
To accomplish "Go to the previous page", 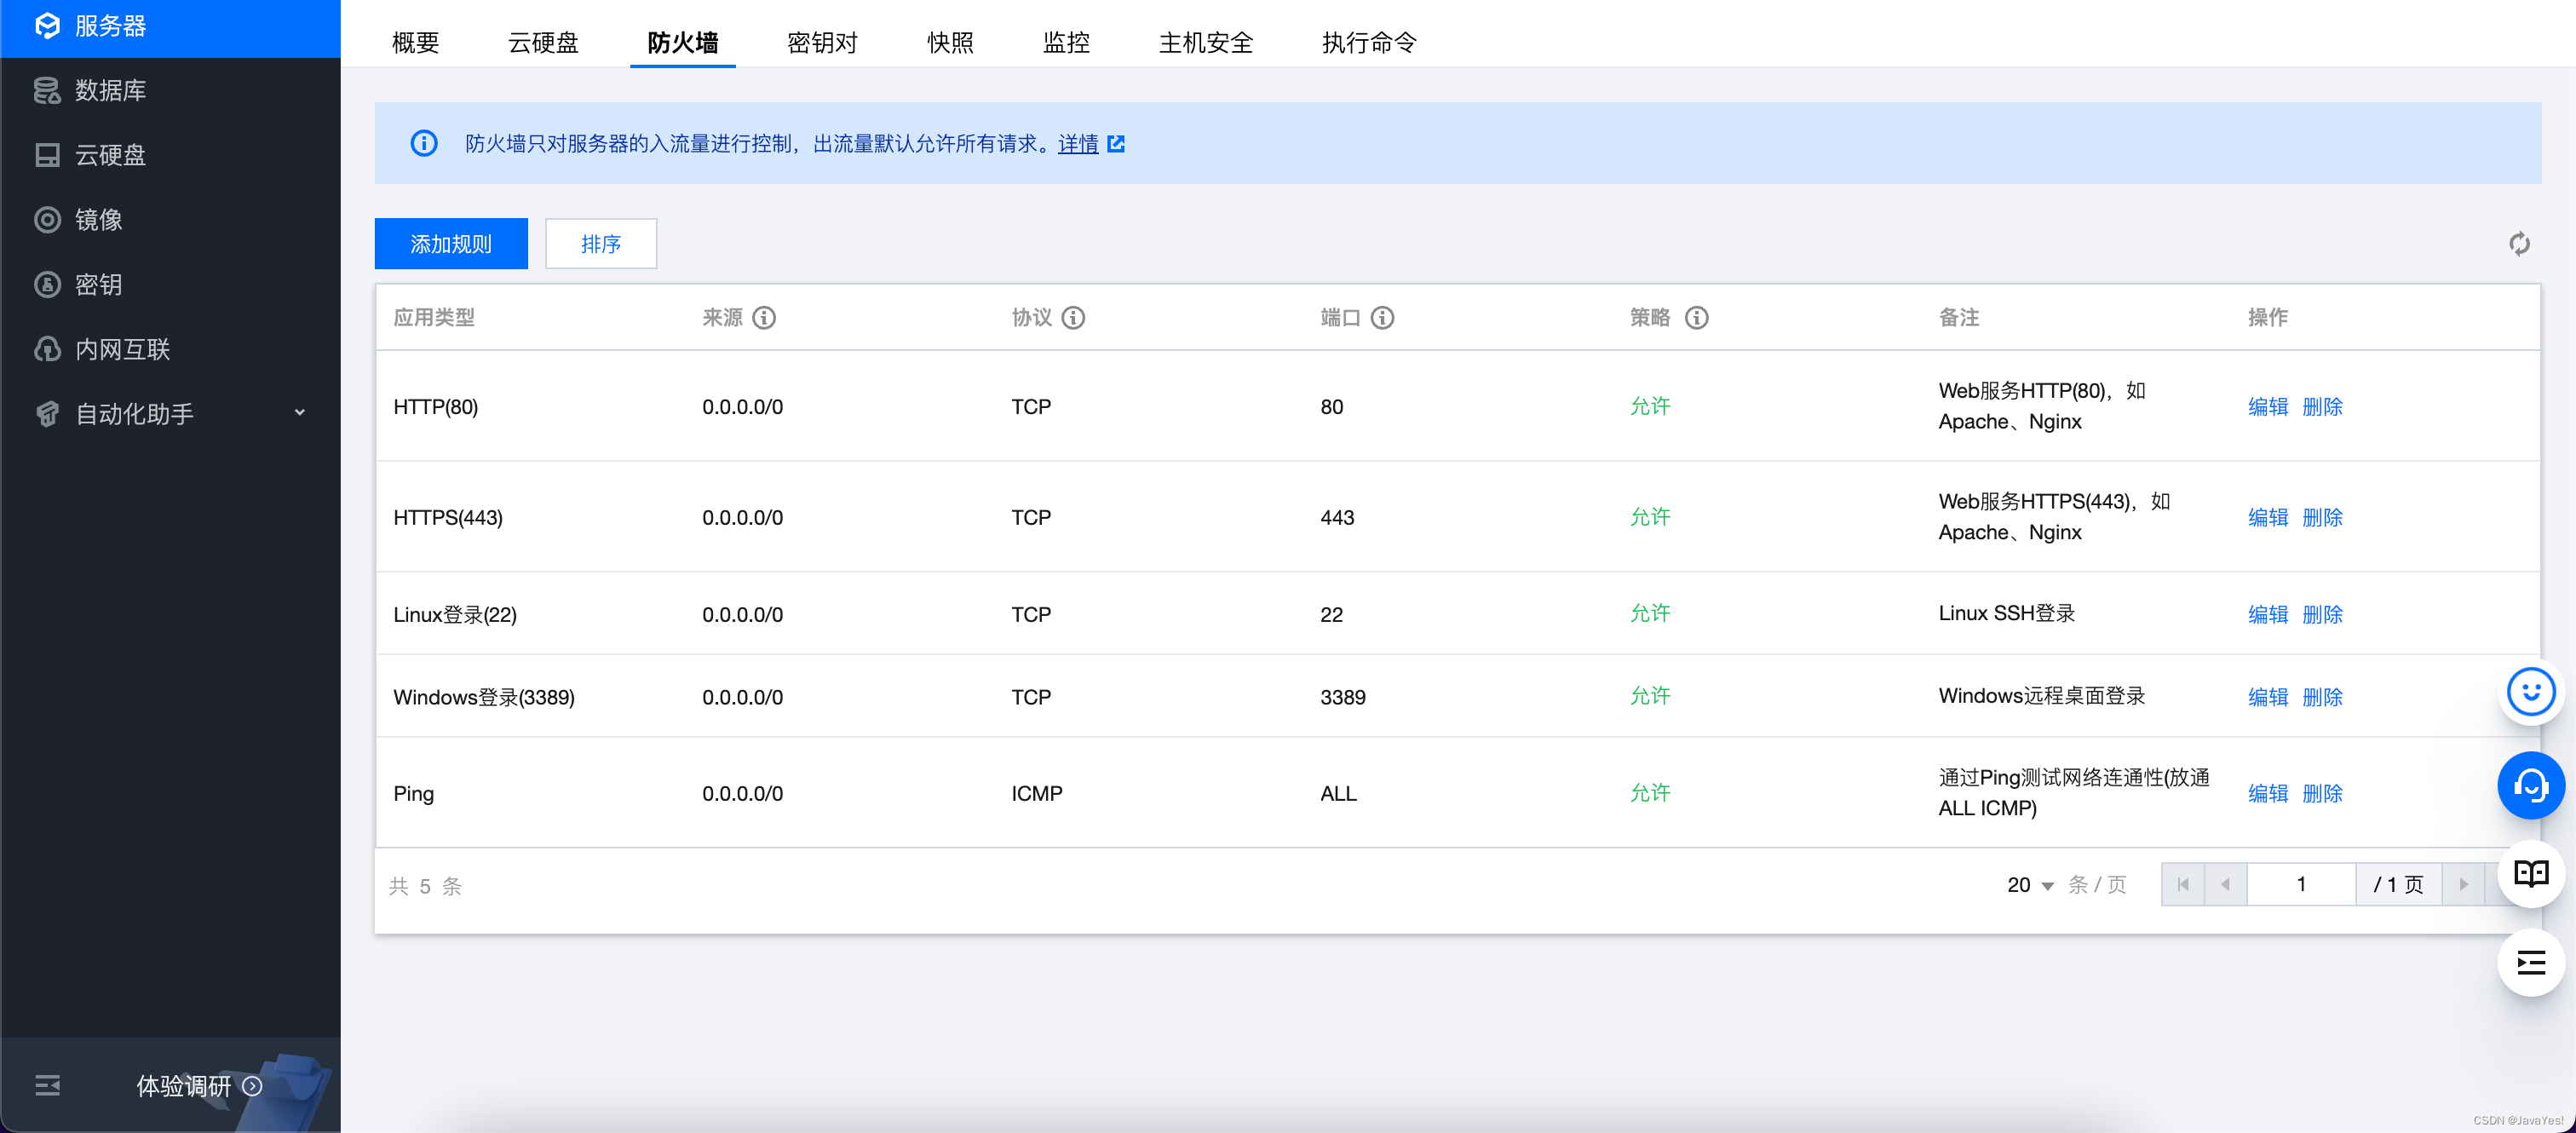I will click(2225, 885).
